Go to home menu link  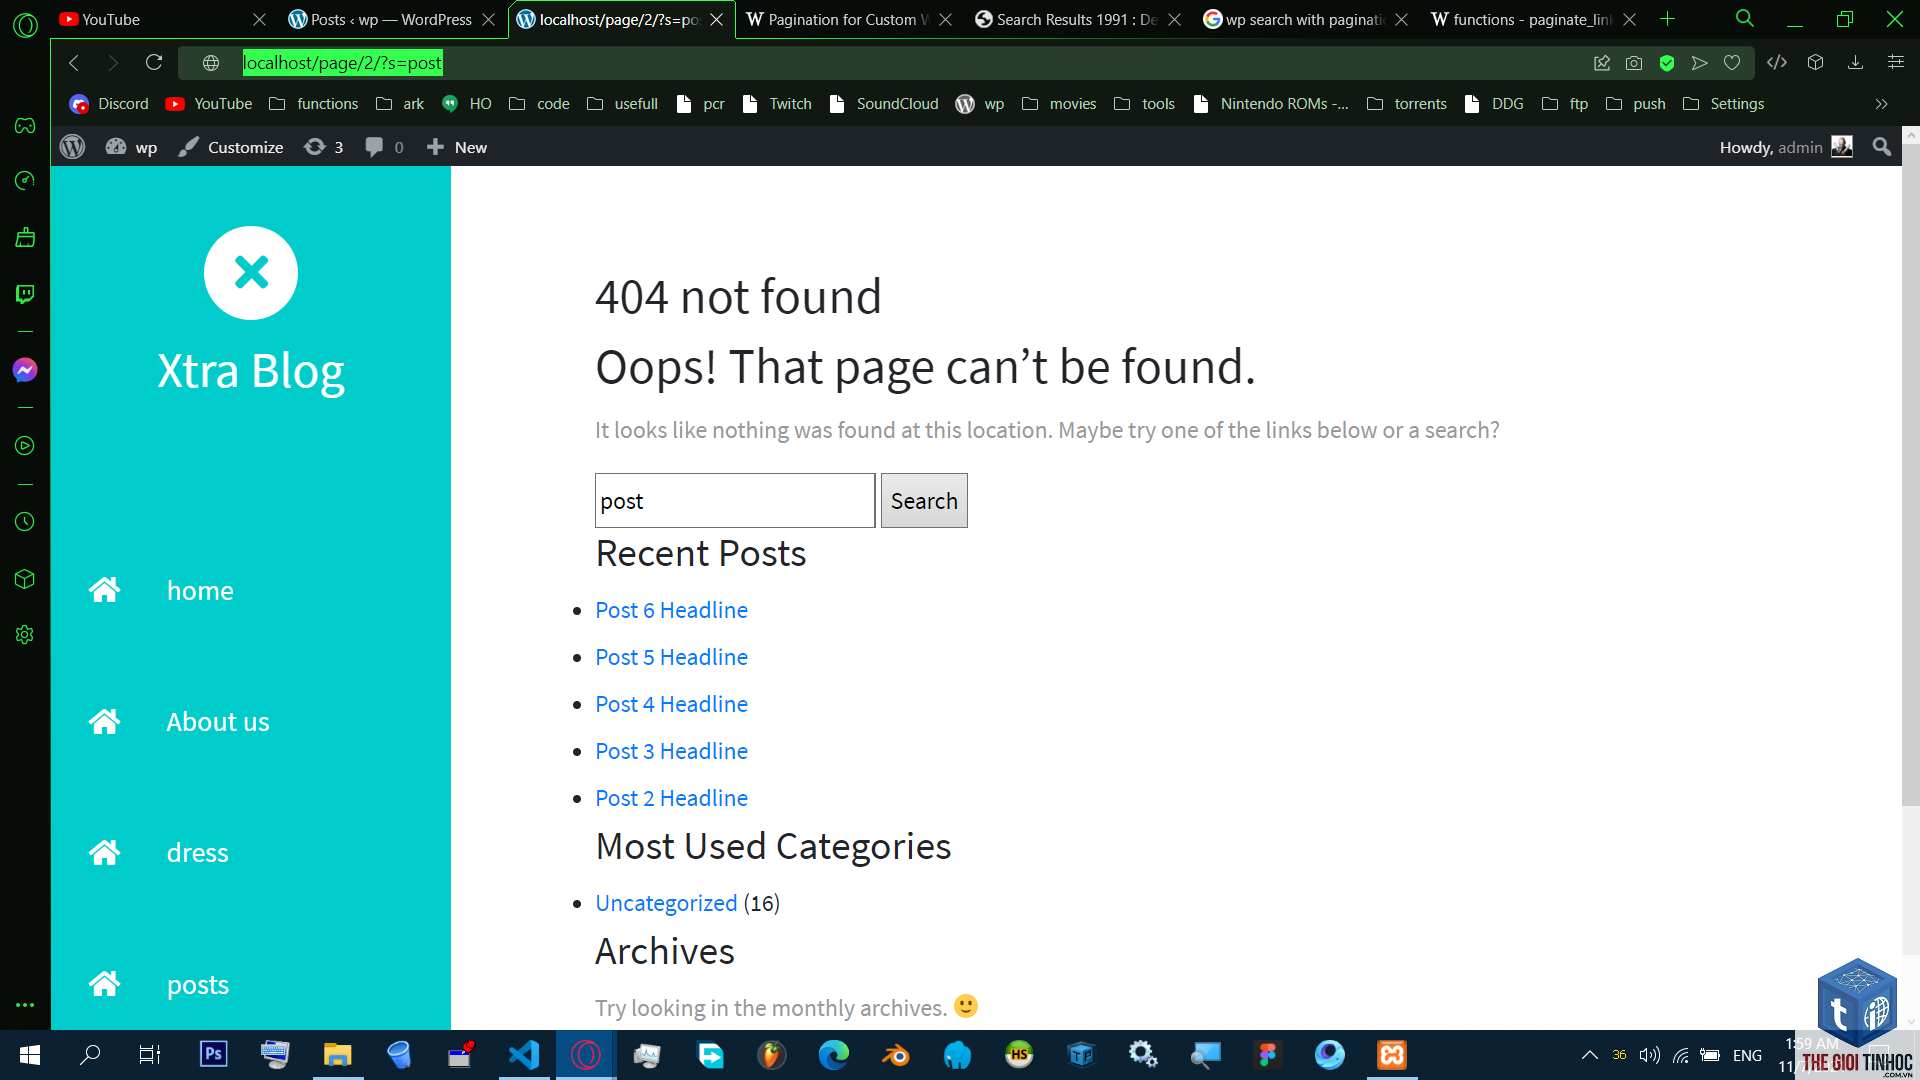coord(200,591)
